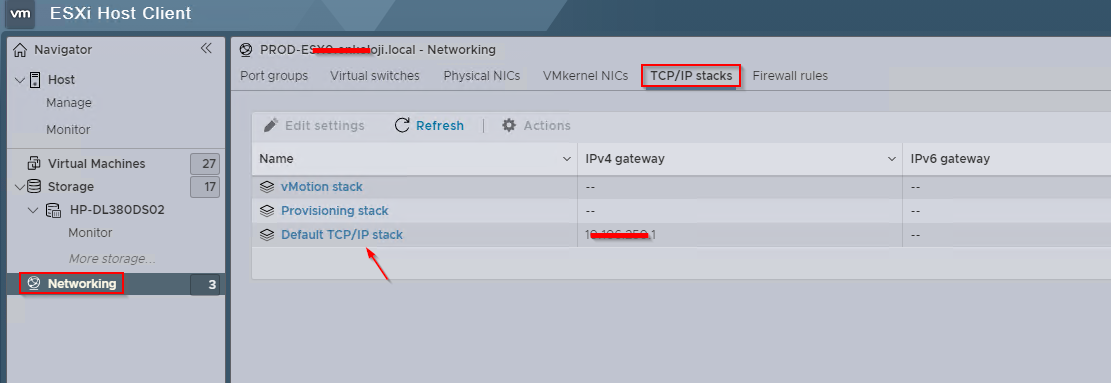Viewport: 1111px width, 383px height.
Task: Open the Name column dropdown arrow
Action: coord(566,159)
